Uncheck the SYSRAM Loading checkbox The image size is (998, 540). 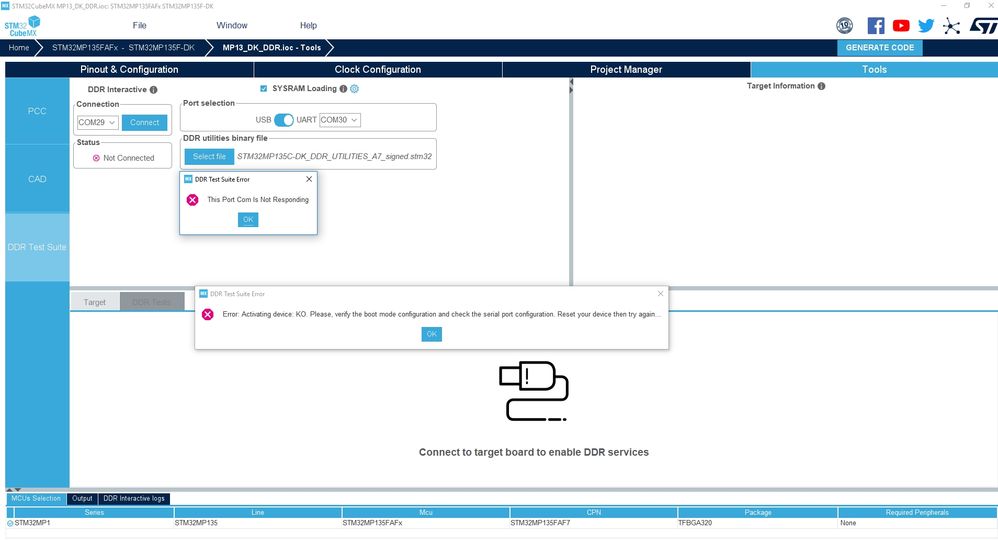coord(264,89)
